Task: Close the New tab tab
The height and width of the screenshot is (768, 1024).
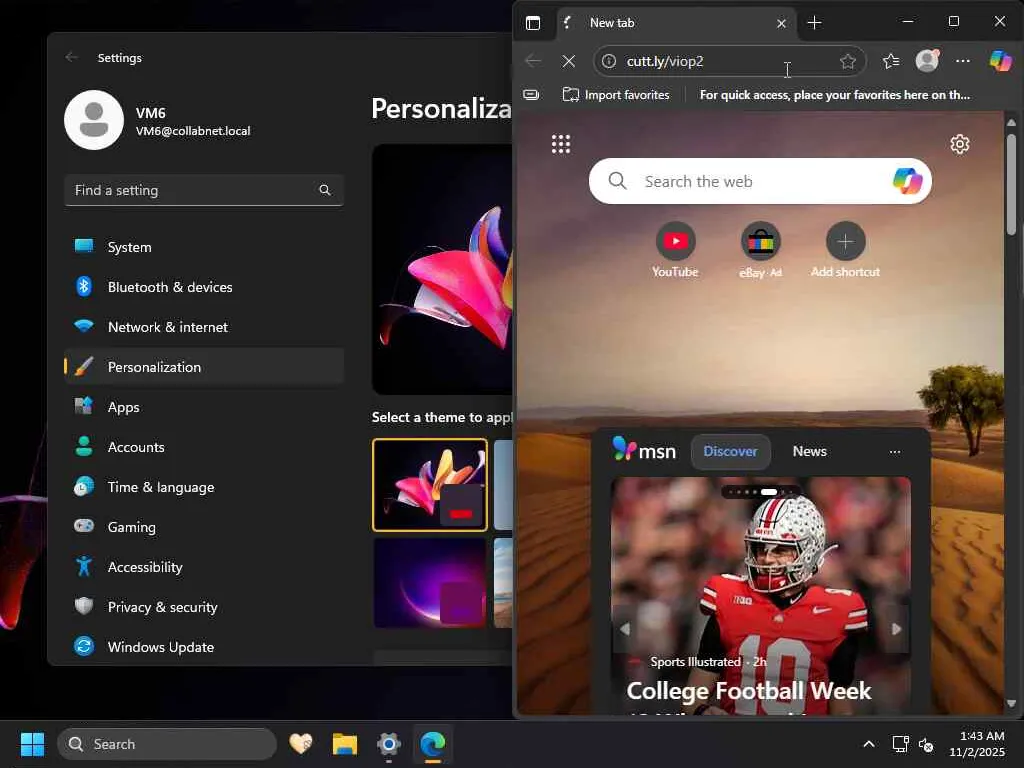Action: [x=781, y=24]
